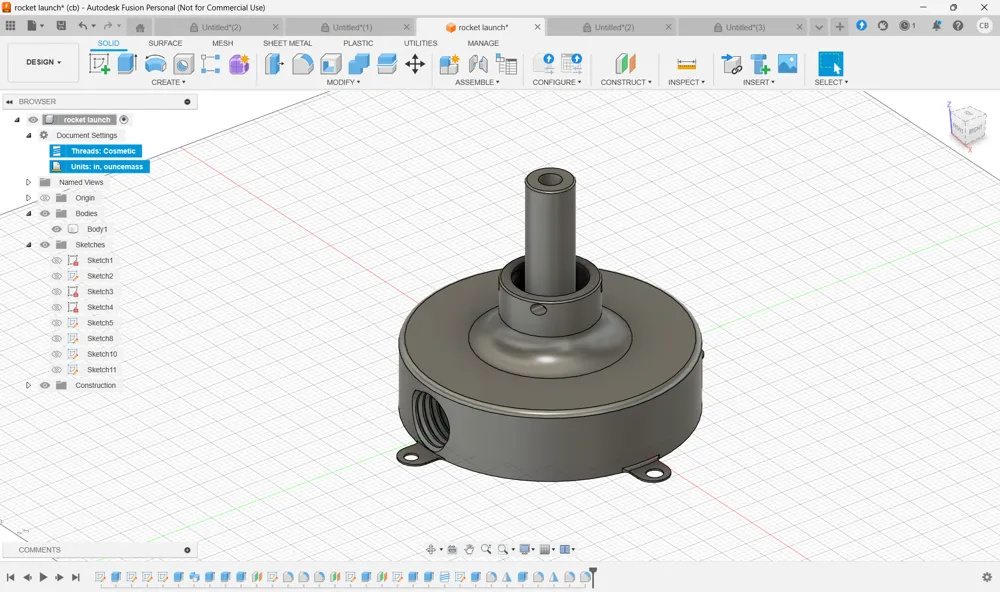Click the Insert Canvas image icon
The width and height of the screenshot is (1000, 592).
[788, 64]
